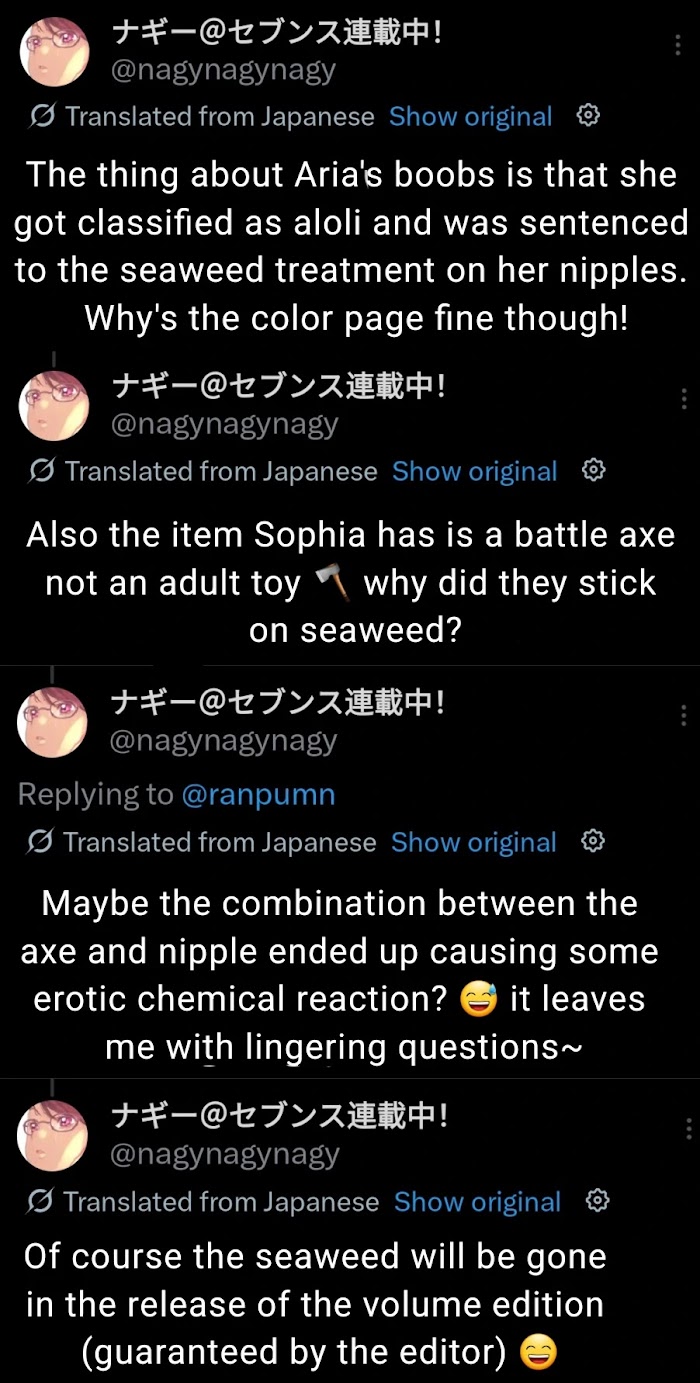Show original for the chemical reaction reply

coord(473,843)
